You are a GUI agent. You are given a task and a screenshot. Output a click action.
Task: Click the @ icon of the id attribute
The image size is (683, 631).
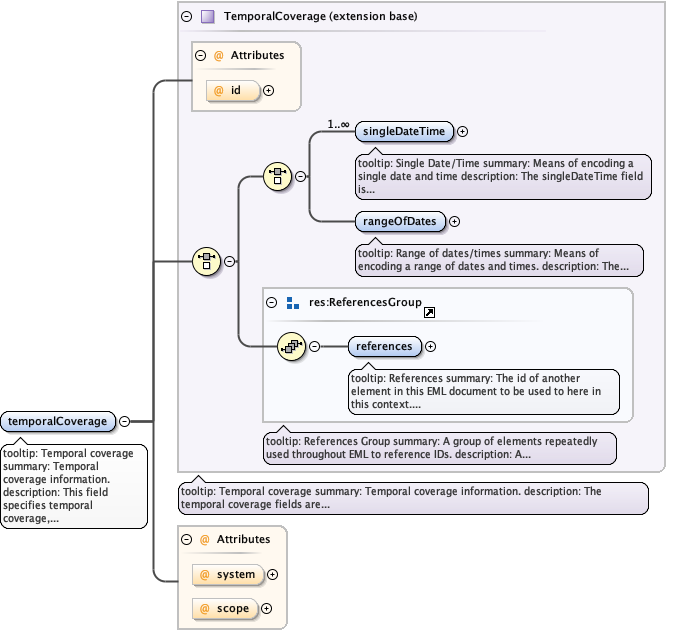[219, 91]
